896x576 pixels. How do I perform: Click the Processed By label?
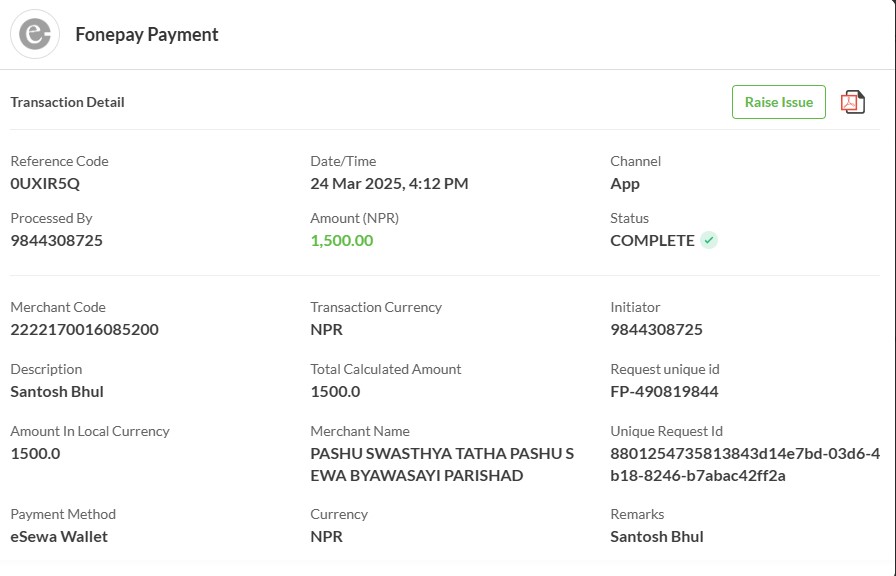[51, 218]
